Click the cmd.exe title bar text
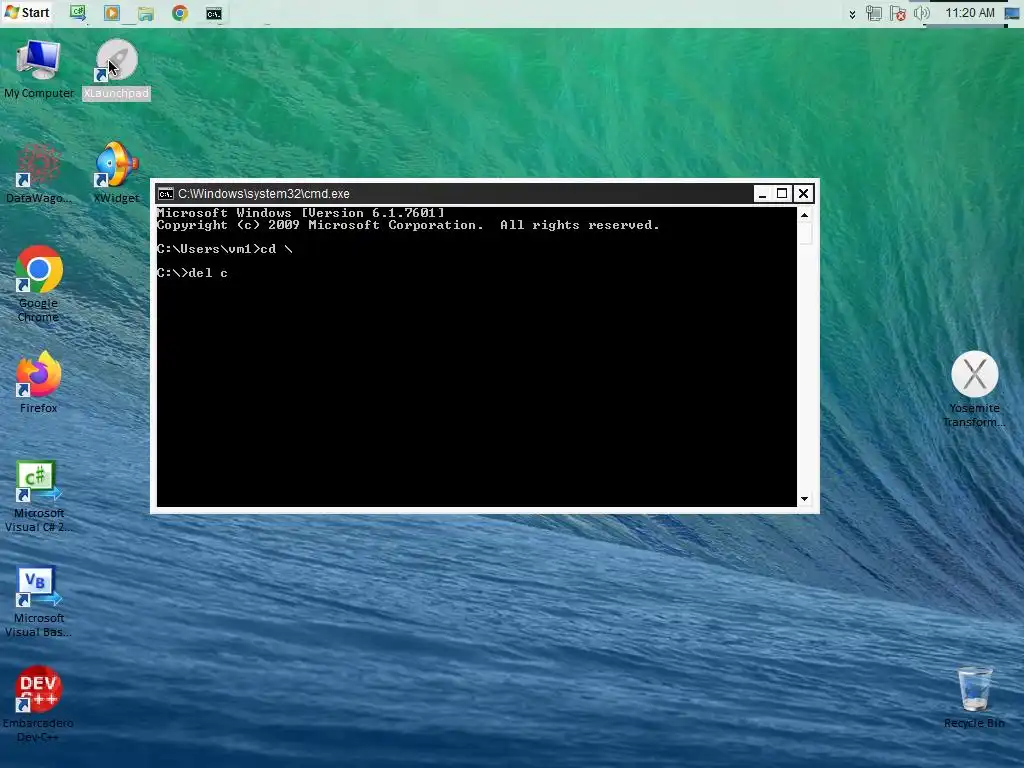 click(264, 194)
